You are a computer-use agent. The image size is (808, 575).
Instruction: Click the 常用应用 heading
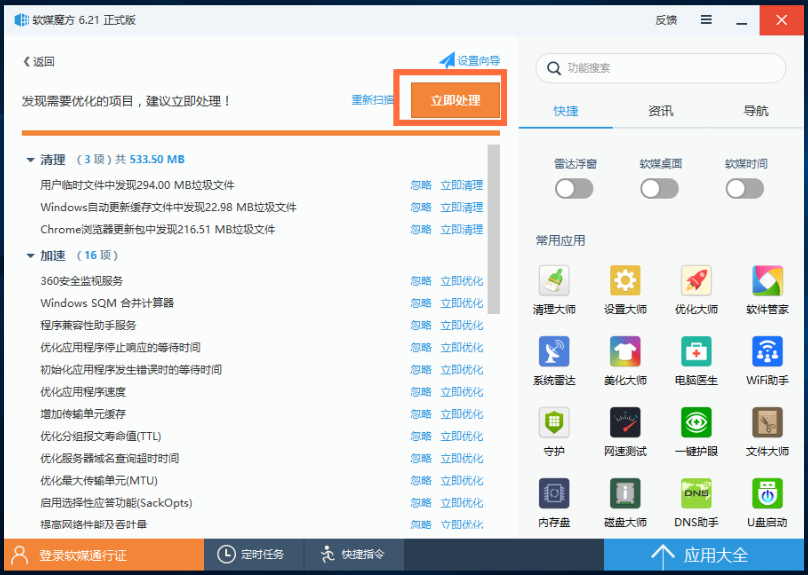pos(561,241)
